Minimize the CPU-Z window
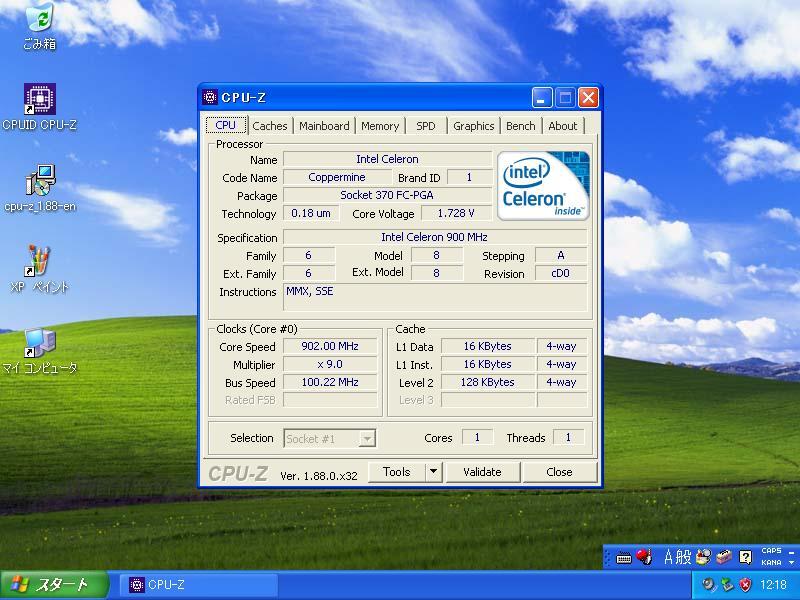 [x=542, y=97]
